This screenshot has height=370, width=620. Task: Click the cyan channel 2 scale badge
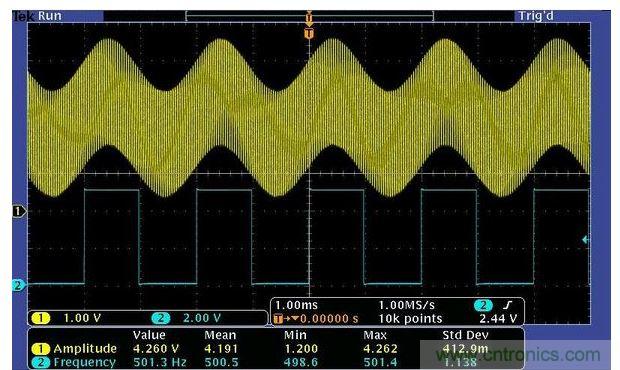tap(161, 318)
